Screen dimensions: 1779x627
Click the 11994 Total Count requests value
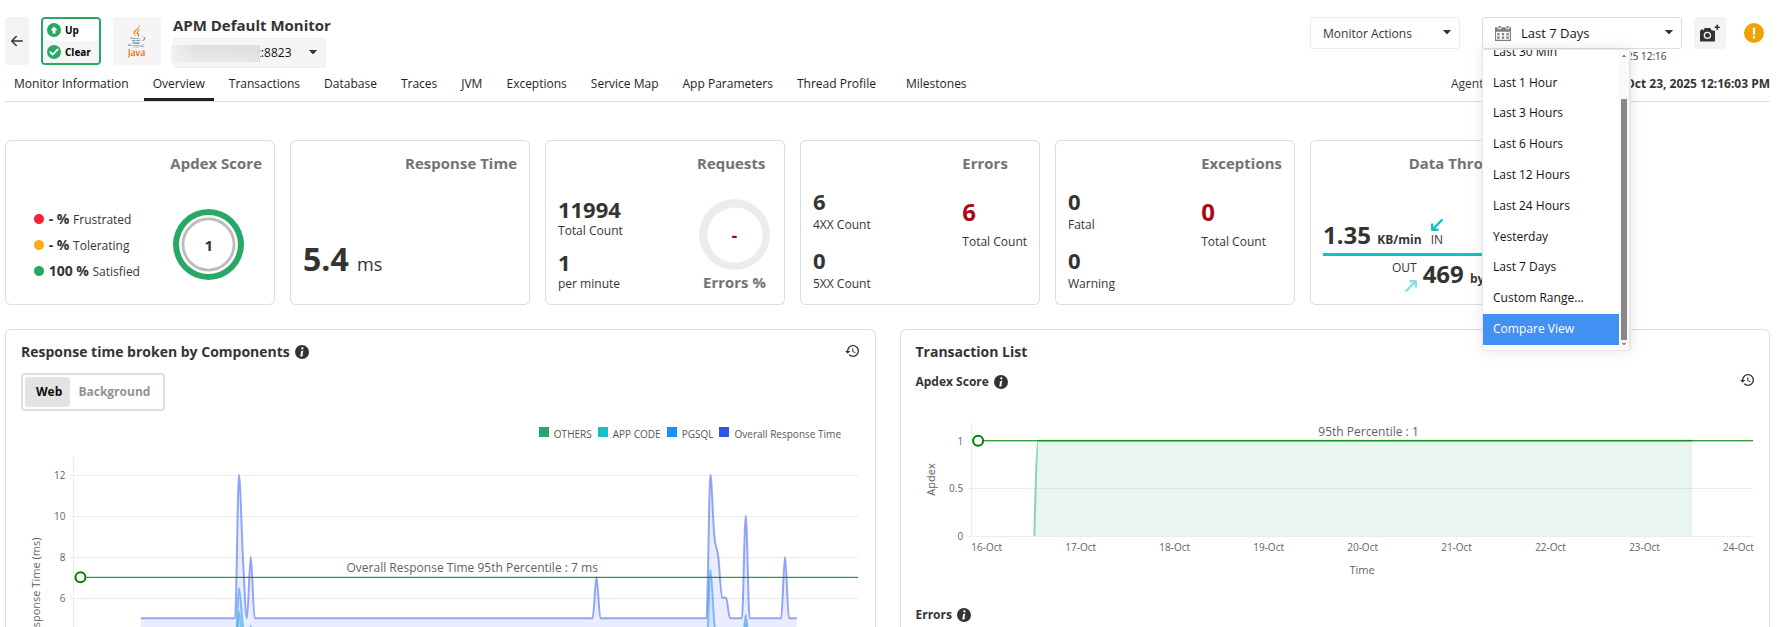pyautogui.click(x=590, y=211)
